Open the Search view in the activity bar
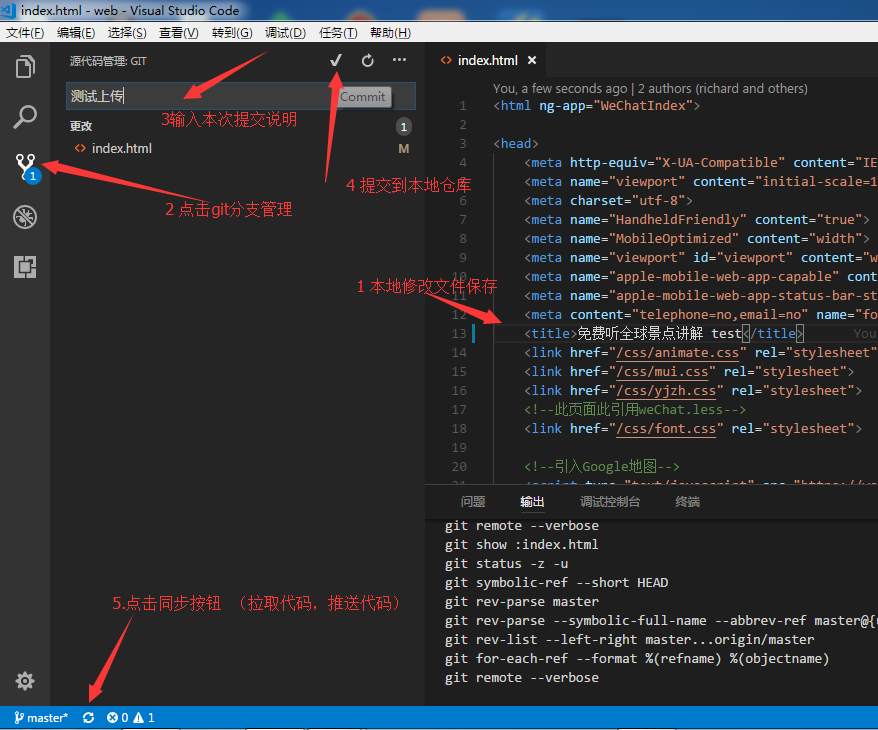The image size is (878, 730). click(x=25, y=116)
